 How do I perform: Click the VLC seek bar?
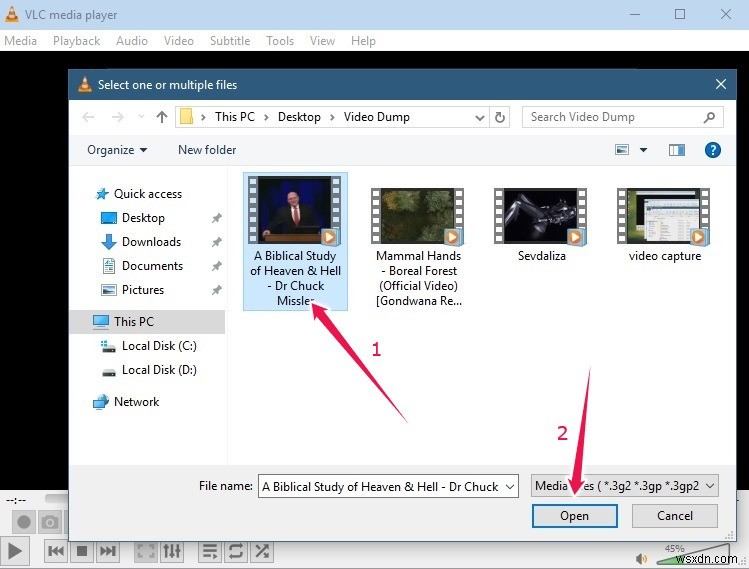[56, 498]
